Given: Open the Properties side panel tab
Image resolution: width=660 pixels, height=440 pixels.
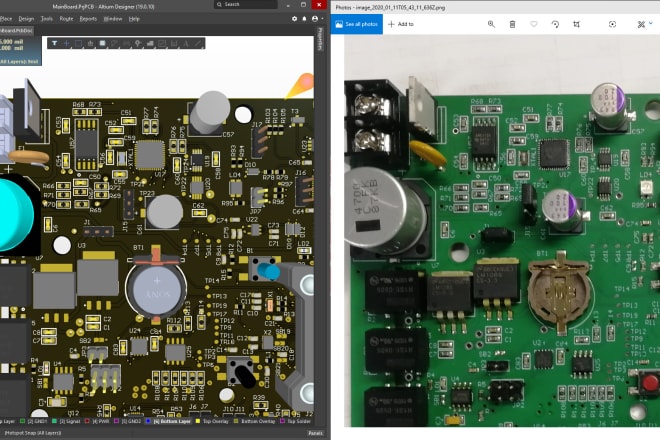Looking at the screenshot, I should coord(319,39).
